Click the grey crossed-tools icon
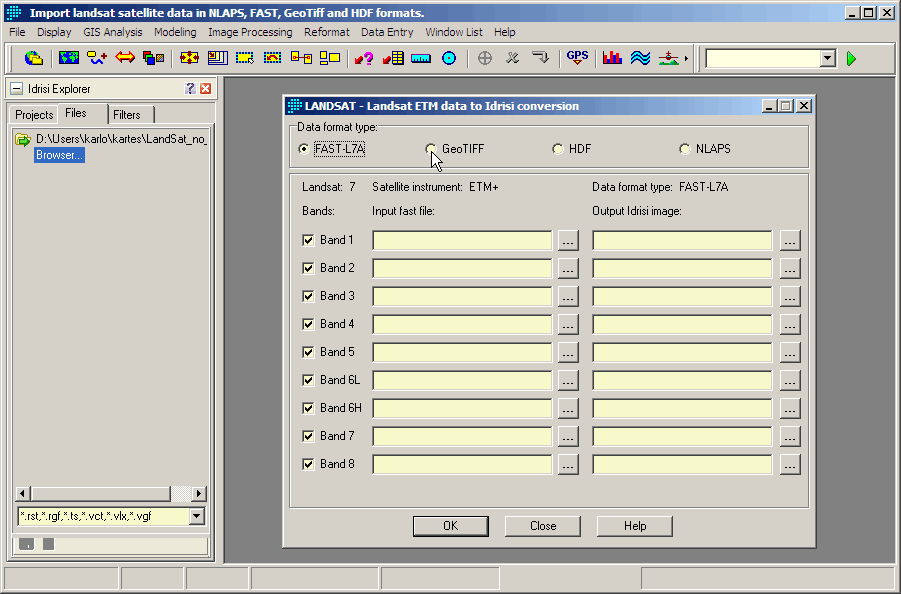The image size is (901, 594). (x=513, y=58)
